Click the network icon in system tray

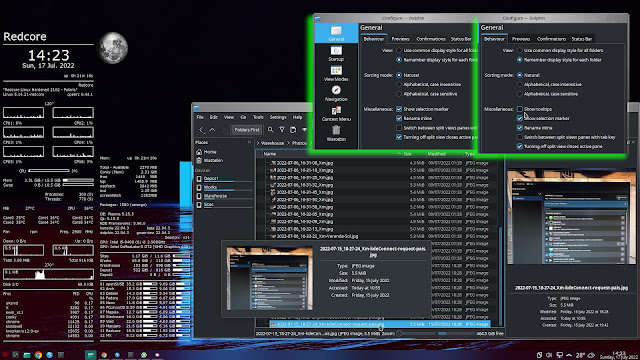pyautogui.click(x=559, y=355)
